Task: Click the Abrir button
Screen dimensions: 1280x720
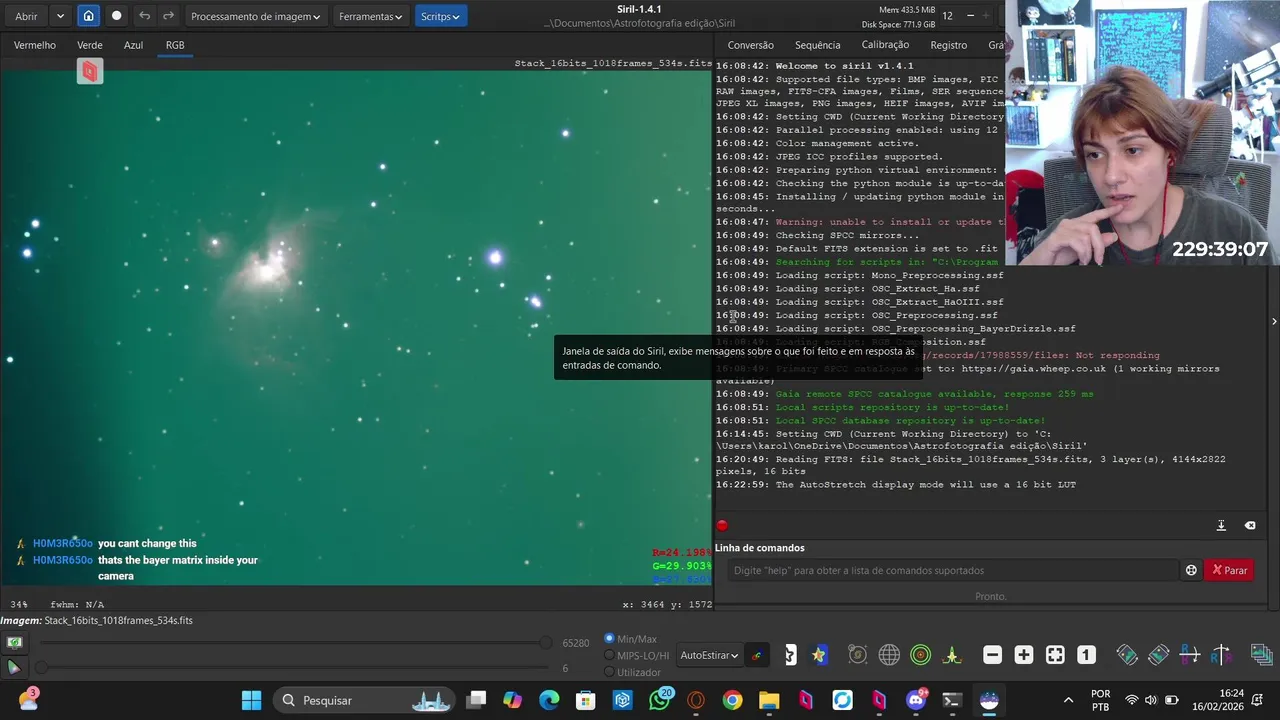Action: (26, 16)
